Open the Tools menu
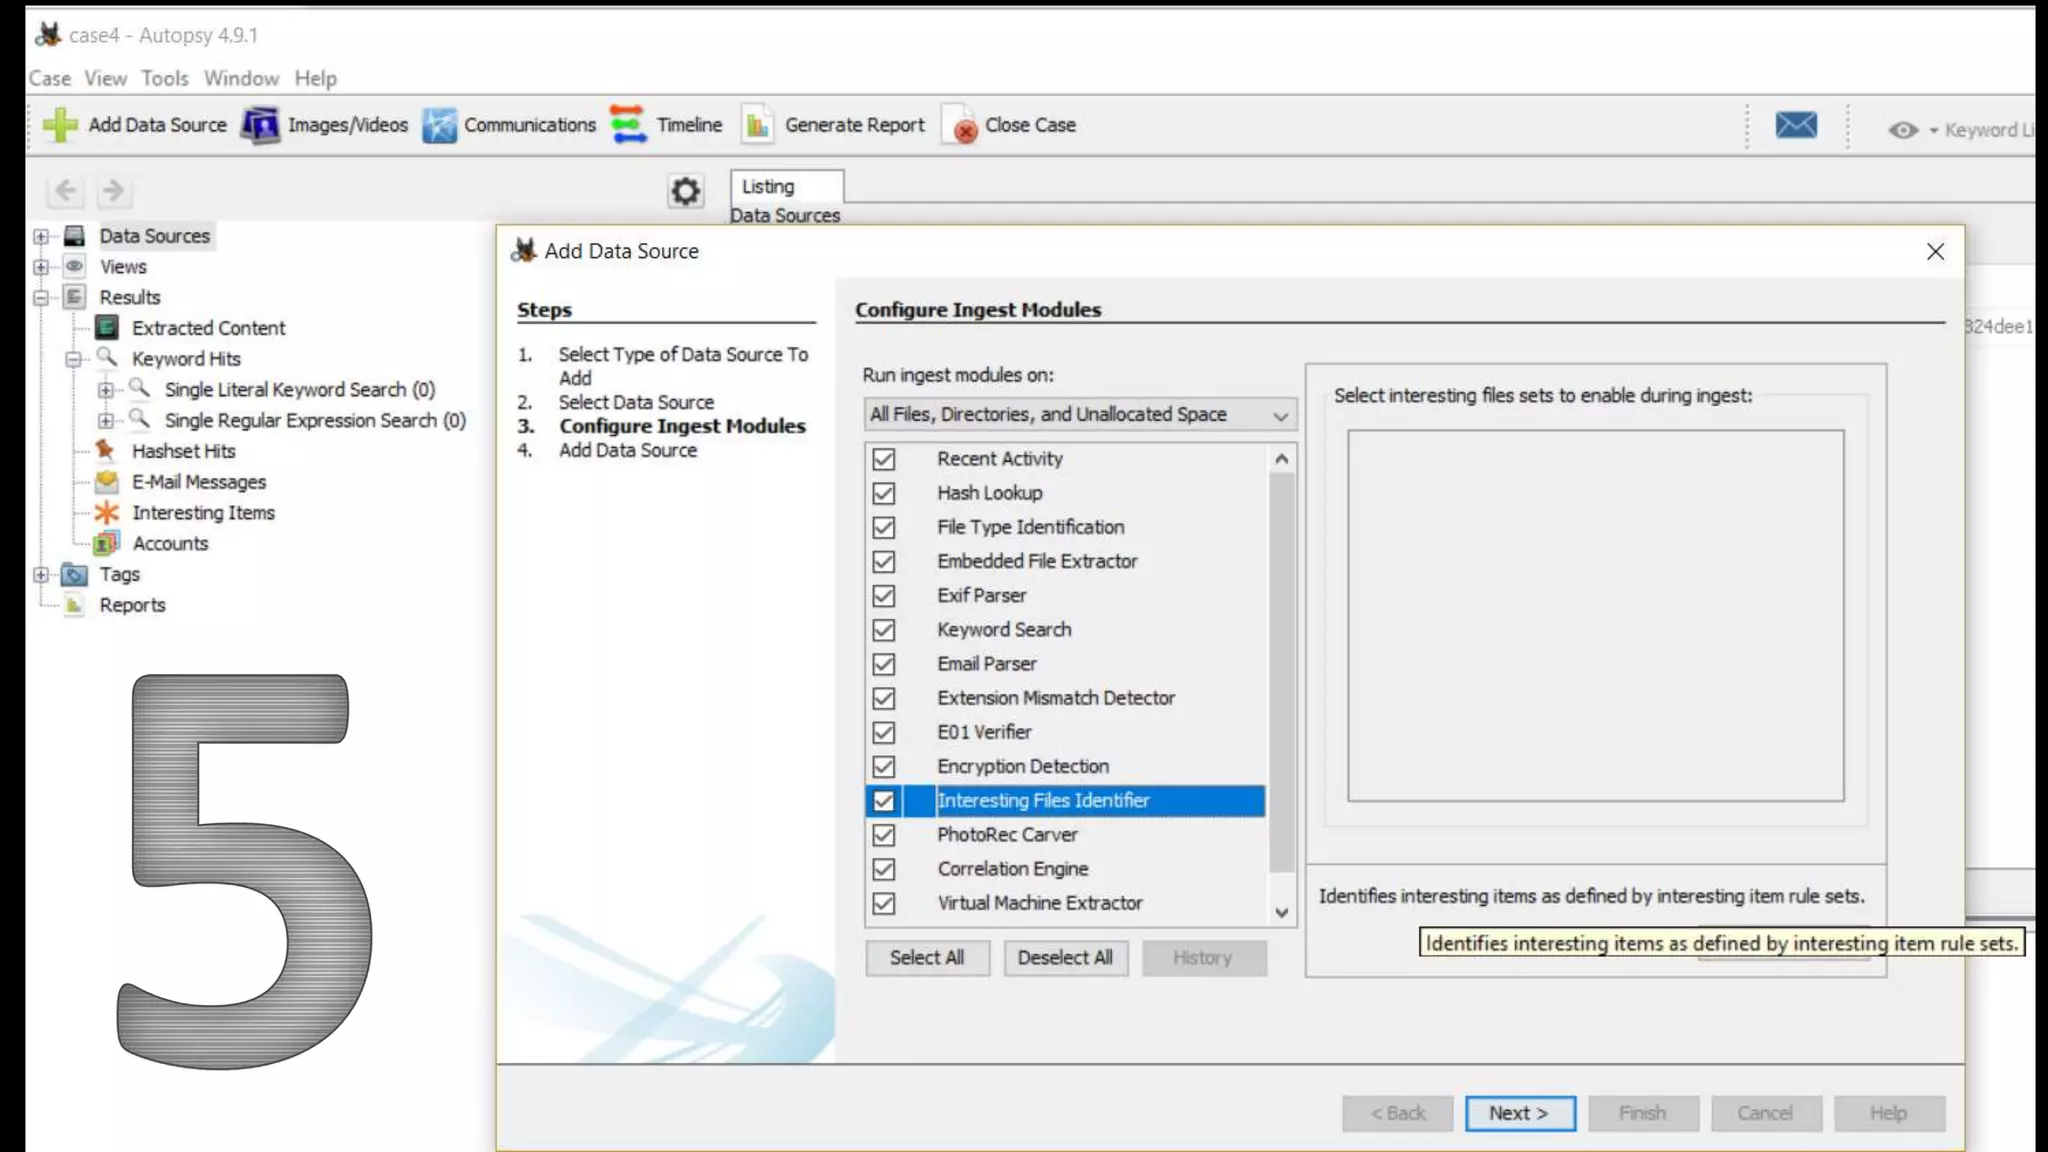Viewport: 2048px width, 1152px height. click(x=164, y=78)
